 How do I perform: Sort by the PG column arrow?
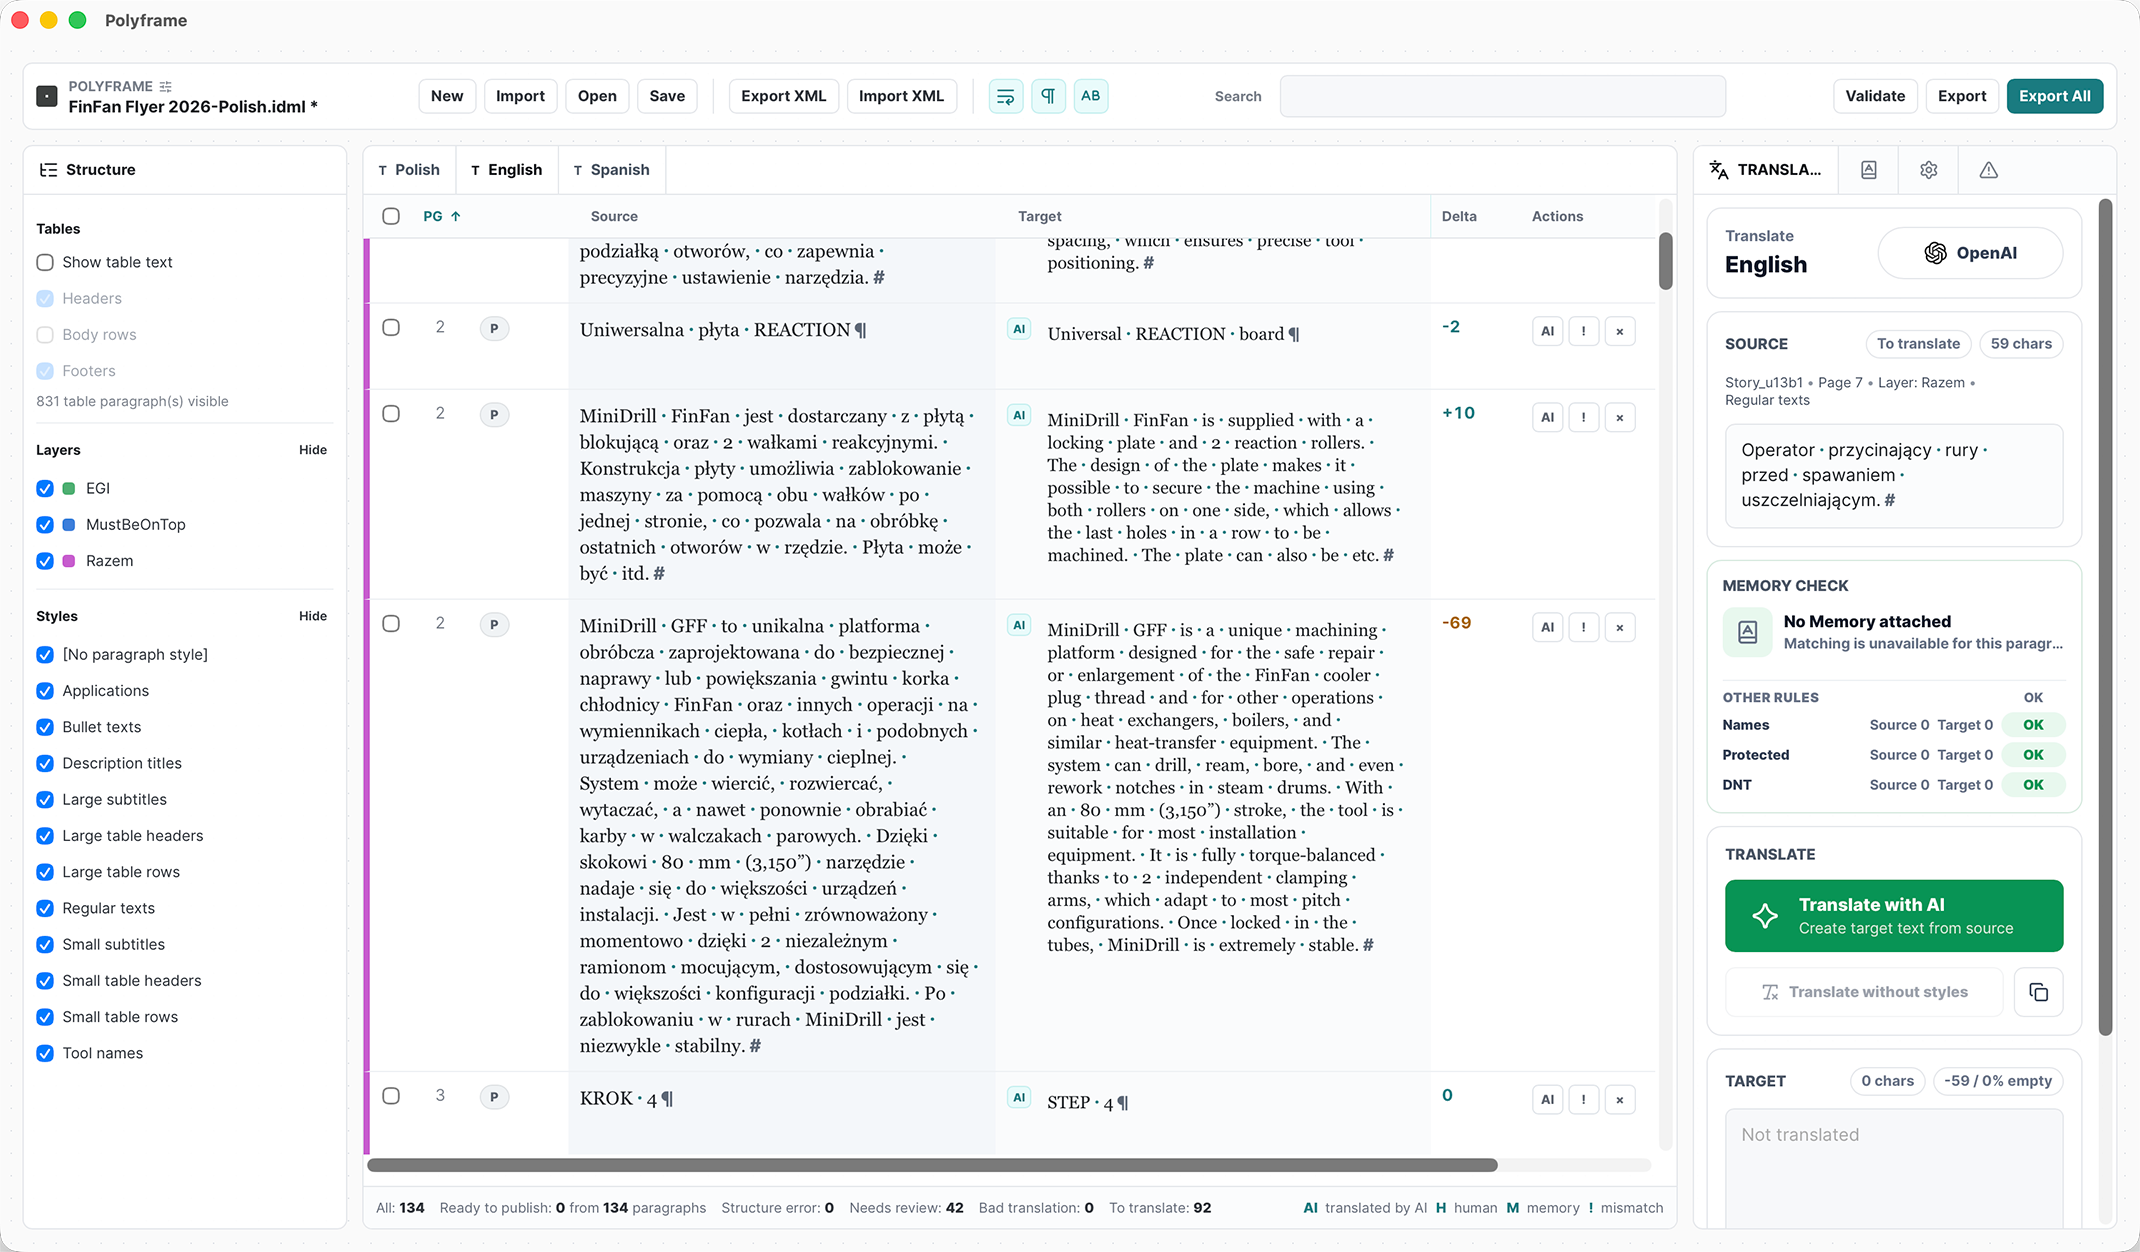(456, 216)
